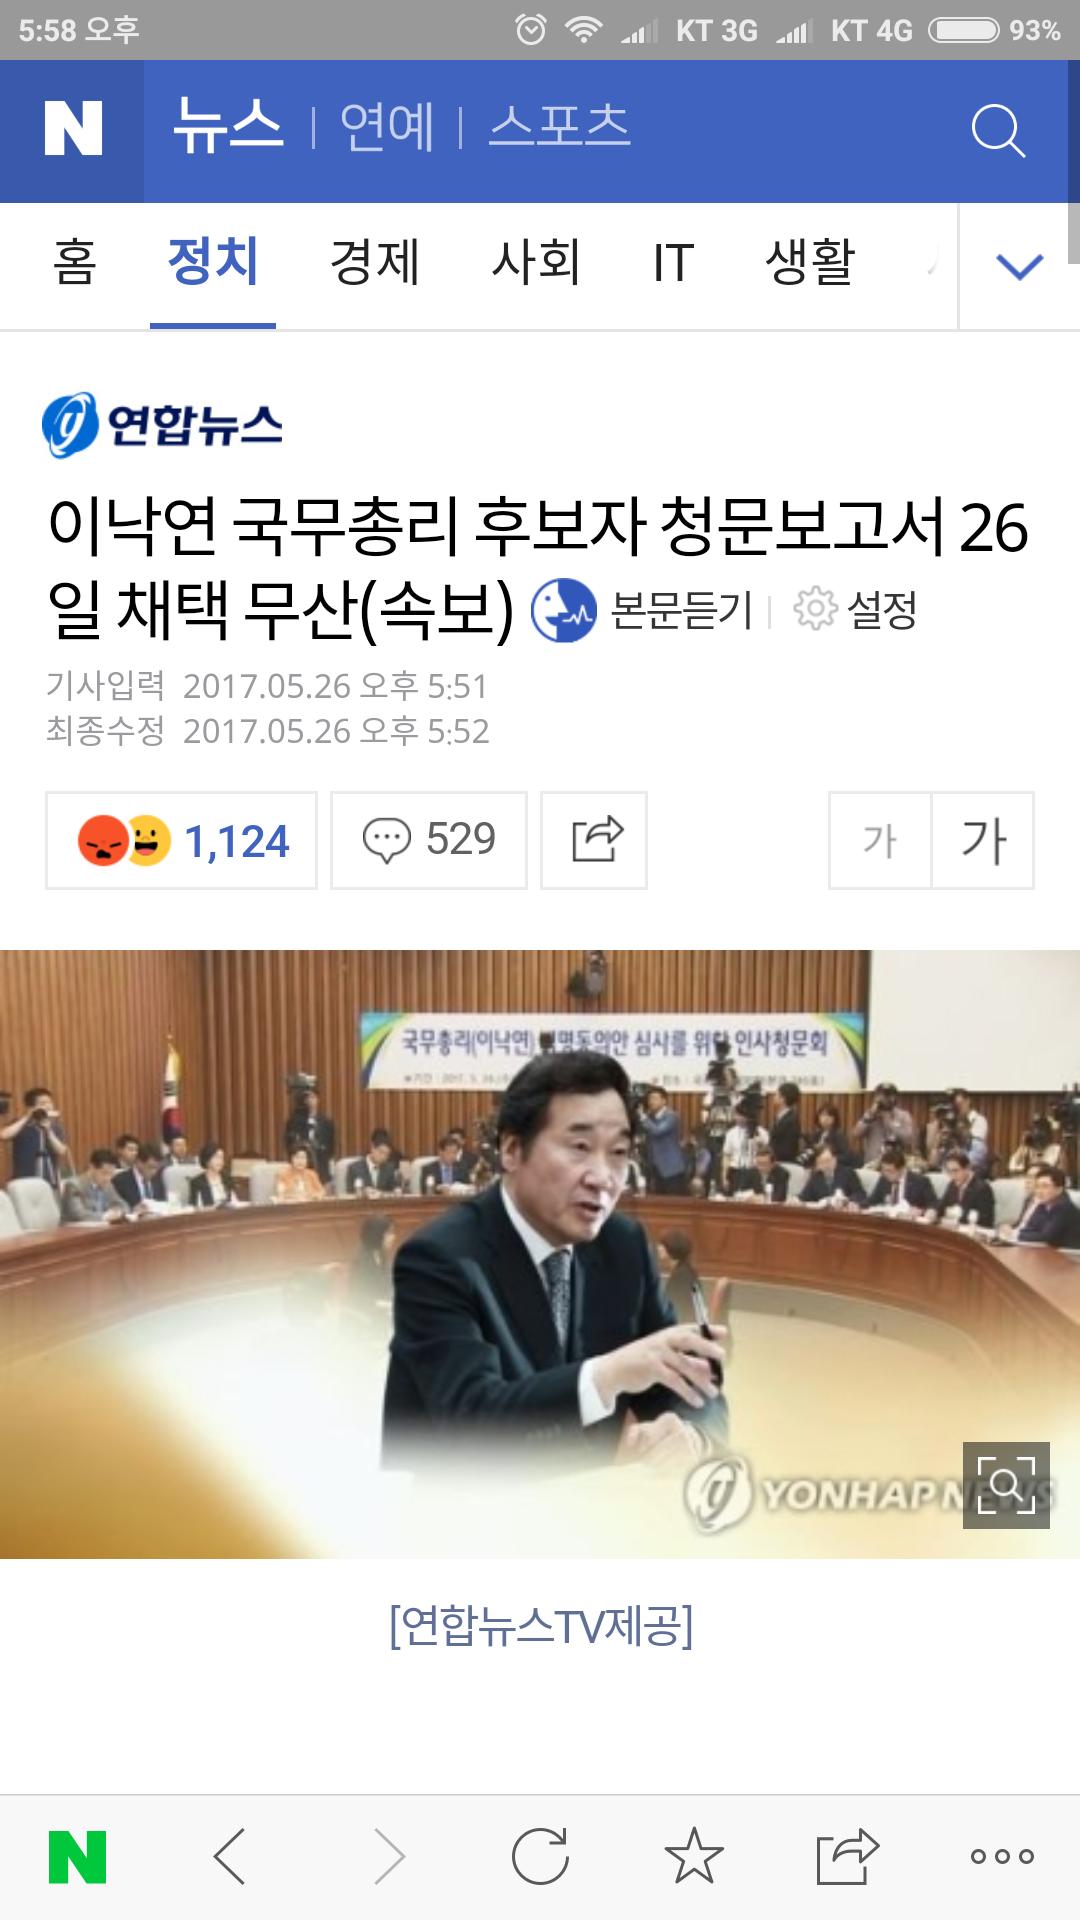1080x1920 pixels.
Task: Tap the green Naver home icon in bottom bar
Action: [78, 1857]
